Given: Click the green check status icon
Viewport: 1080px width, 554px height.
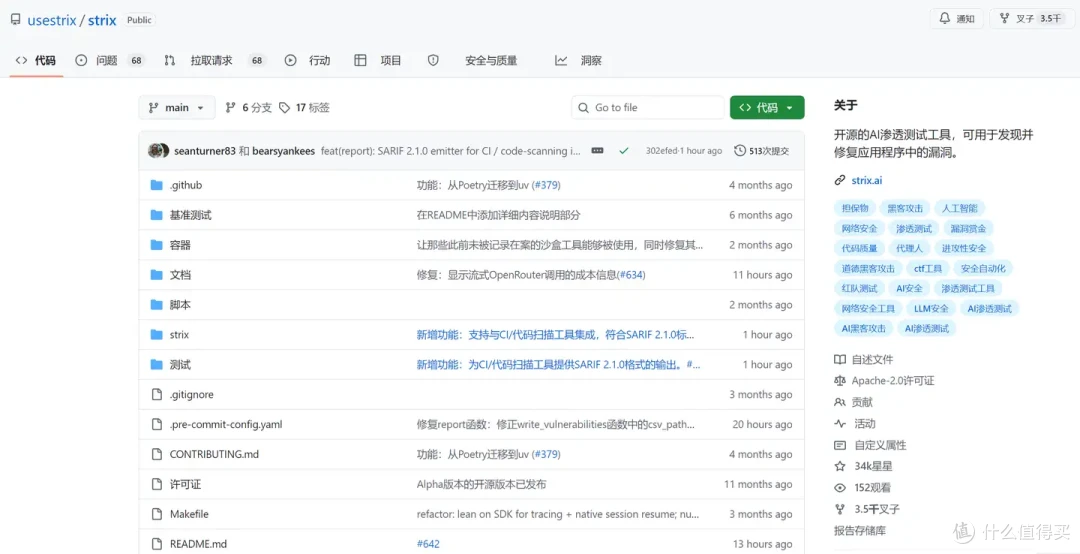Looking at the screenshot, I should [624, 150].
